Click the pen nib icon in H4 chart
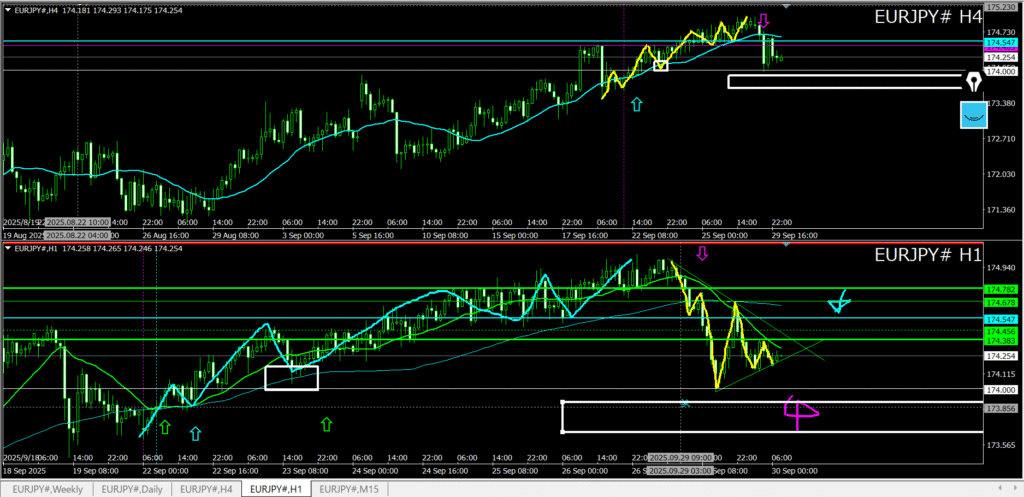This screenshot has width=1024, height=497. (972, 81)
